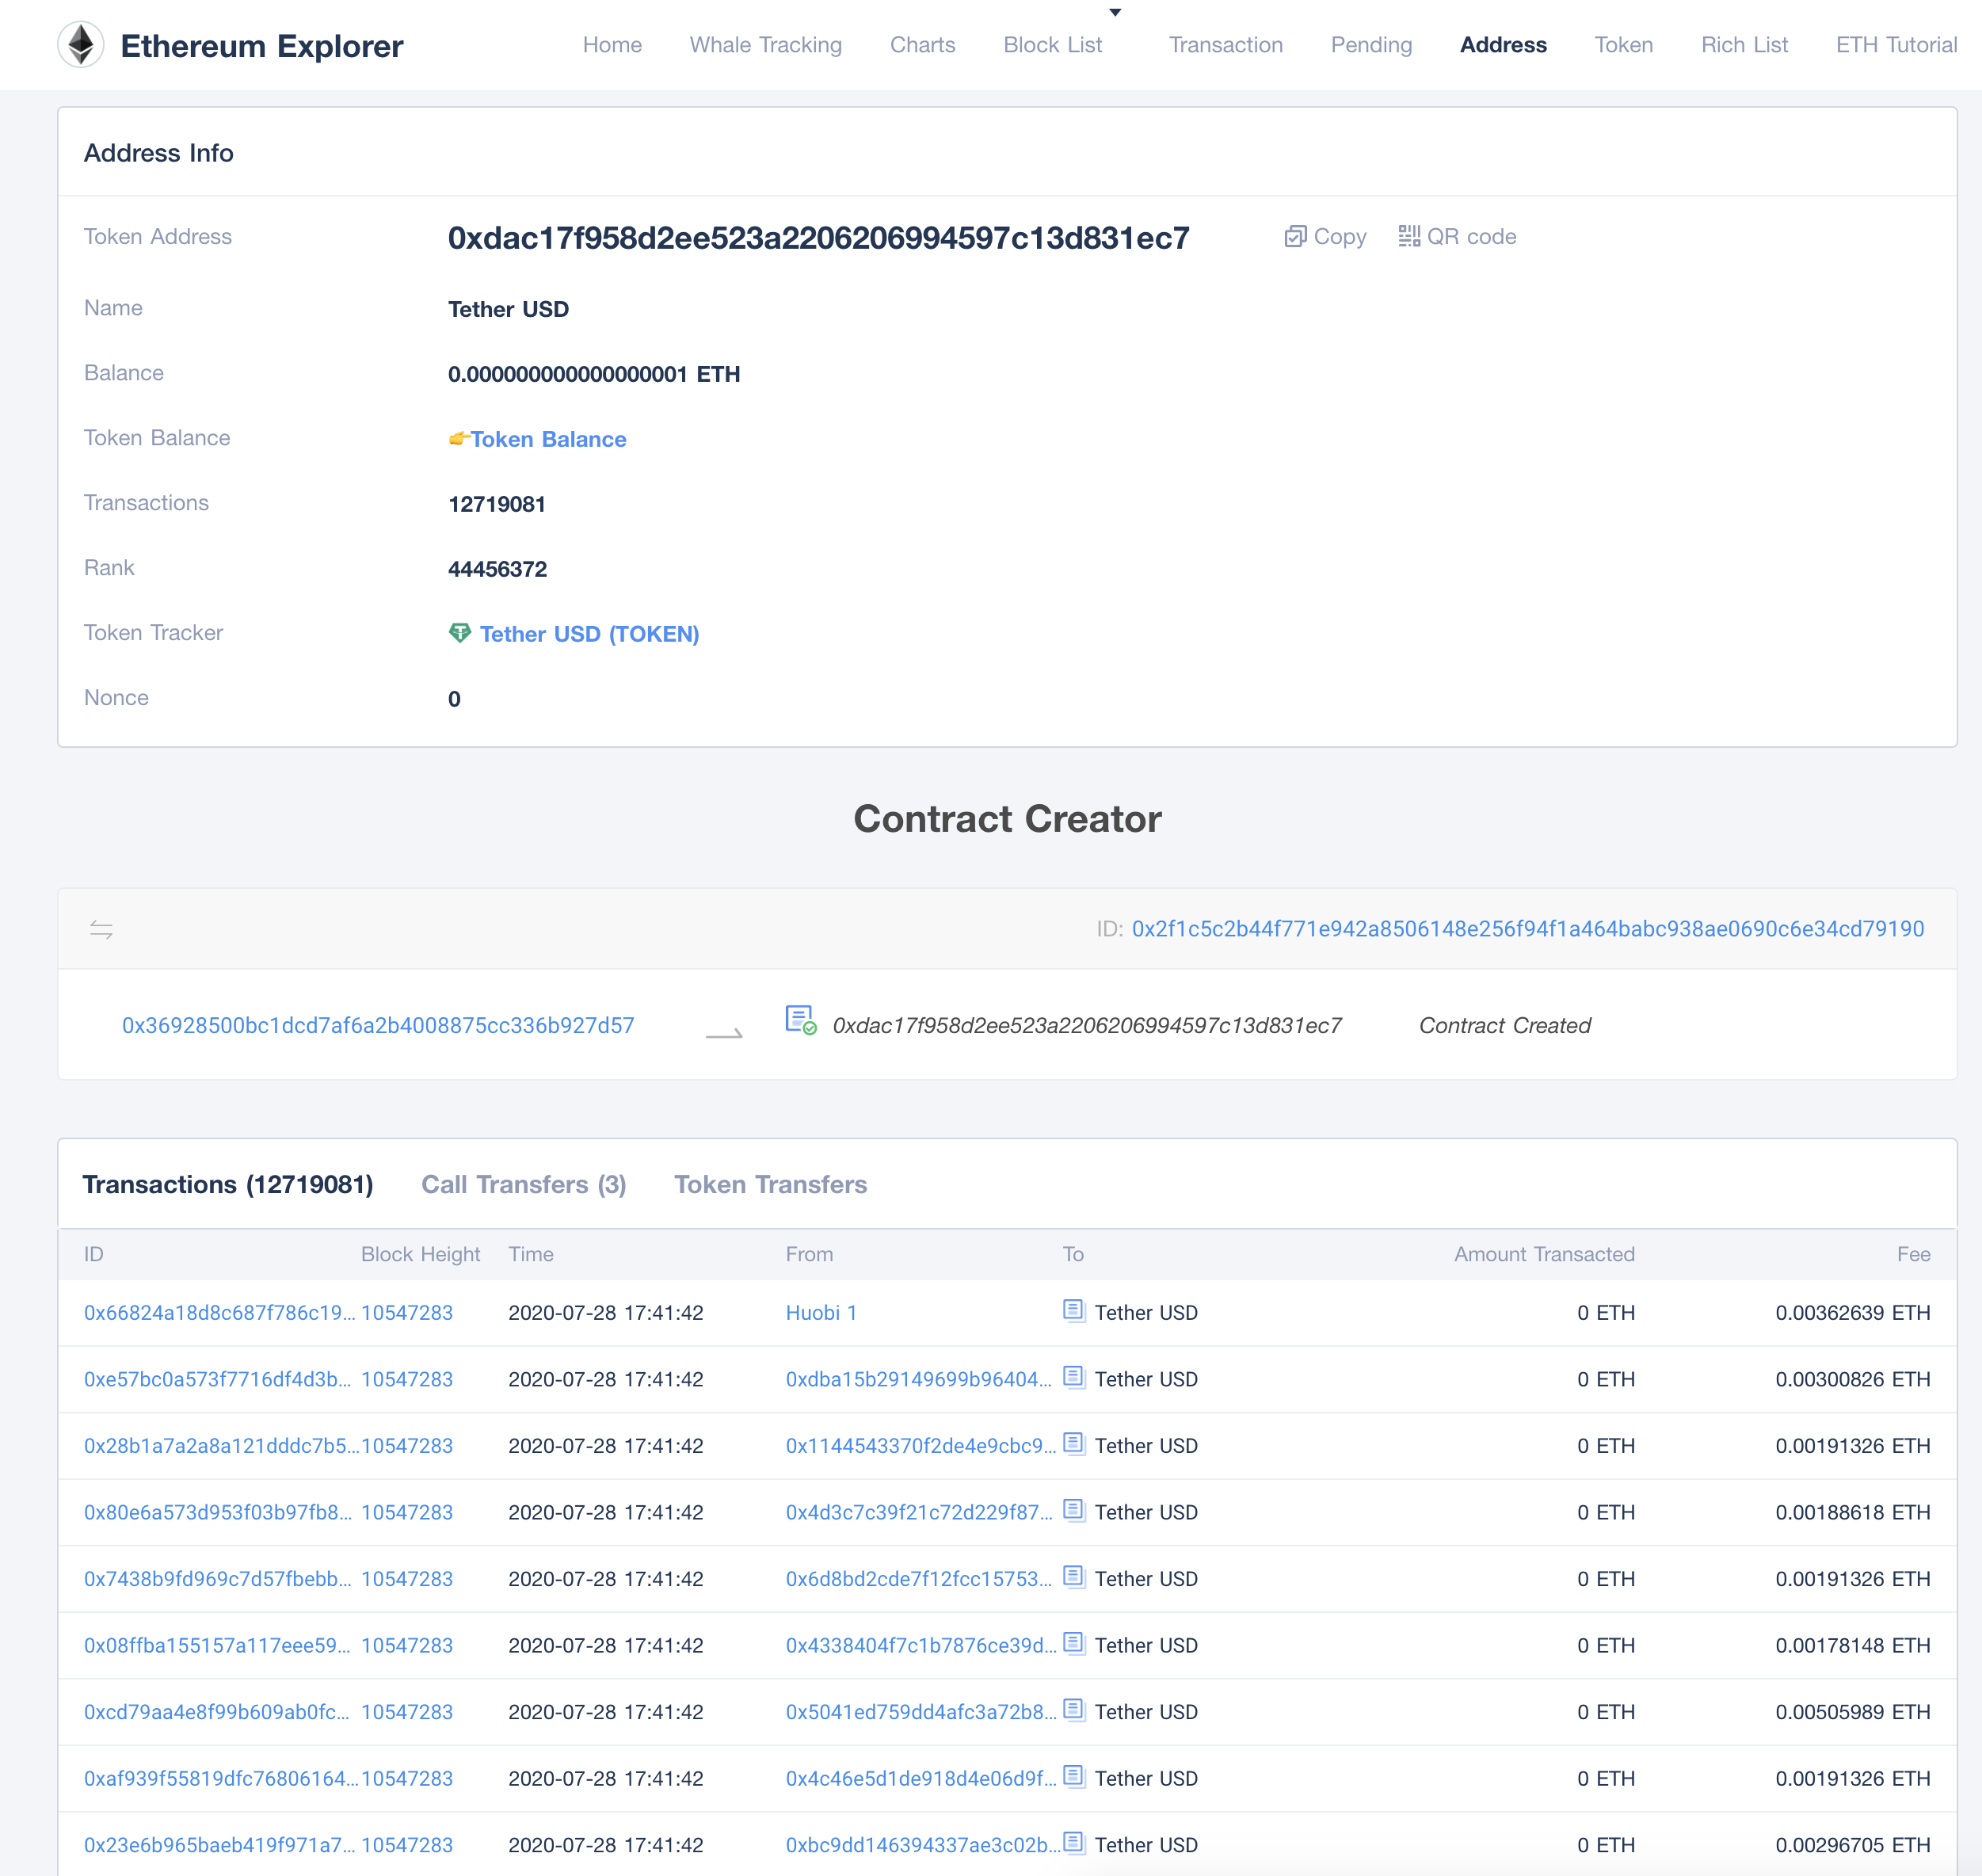Click the Copy address icon

coord(1295,236)
